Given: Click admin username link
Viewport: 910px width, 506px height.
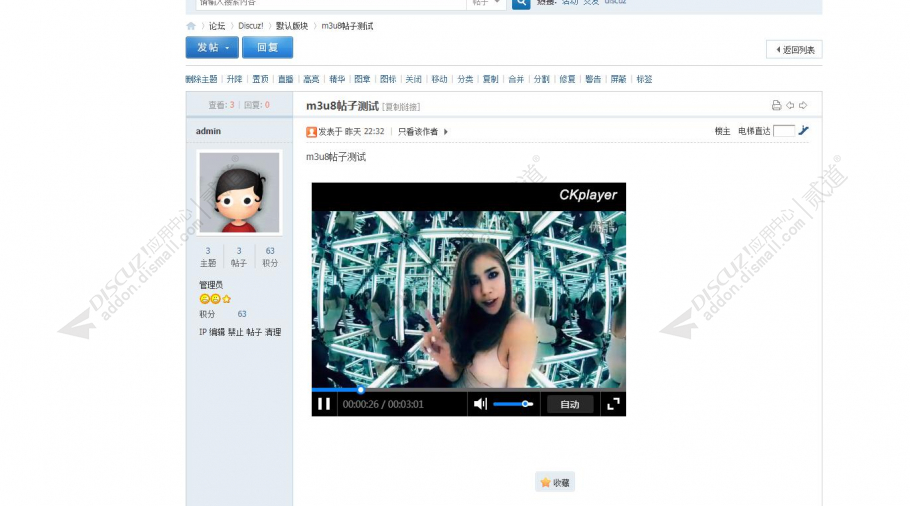Looking at the screenshot, I should click(x=208, y=131).
